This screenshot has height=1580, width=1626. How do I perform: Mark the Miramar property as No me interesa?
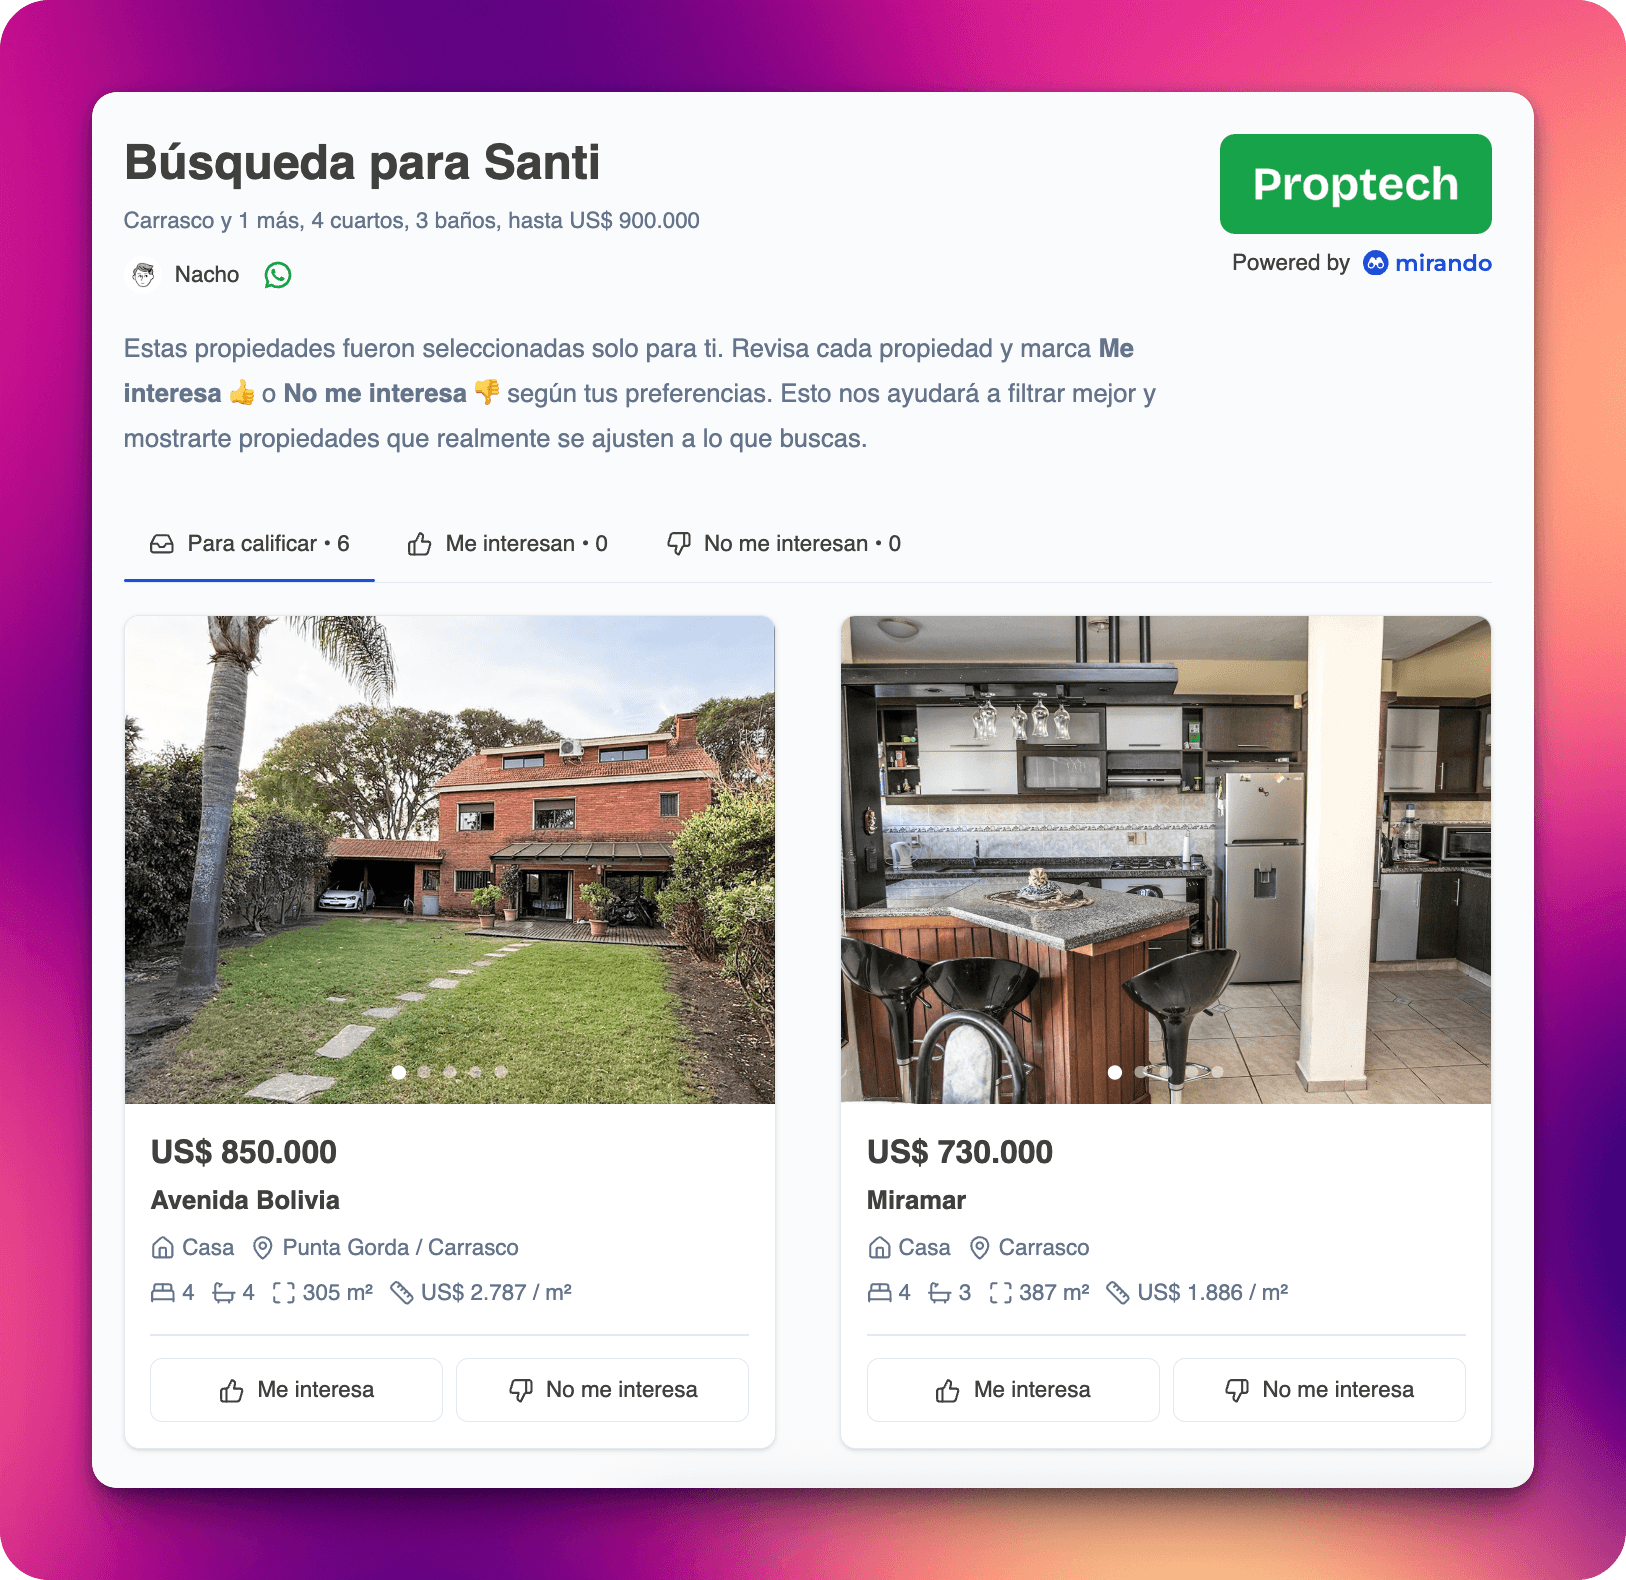[1319, 1390]
